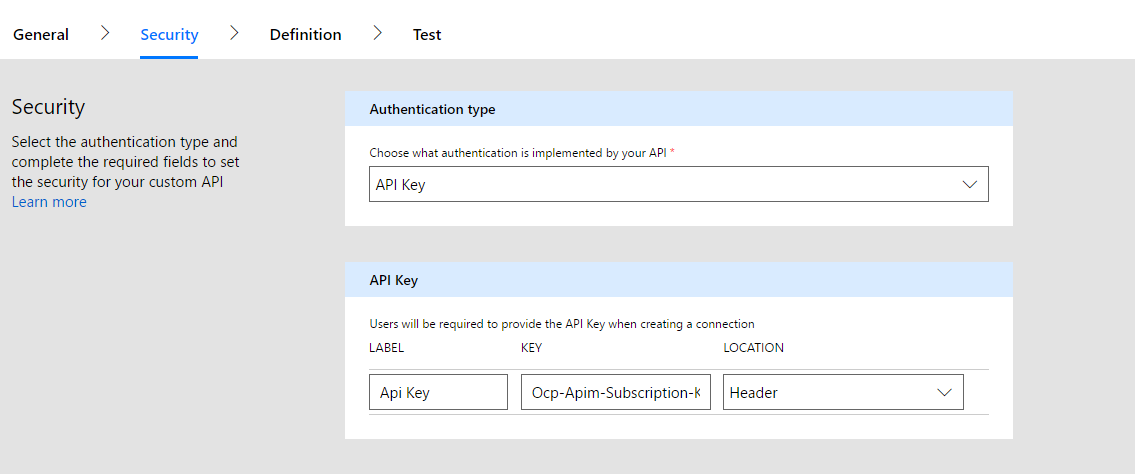
Task: Click the chevron between General and Security
Action: pyautogui.click(x=105, y=33)
